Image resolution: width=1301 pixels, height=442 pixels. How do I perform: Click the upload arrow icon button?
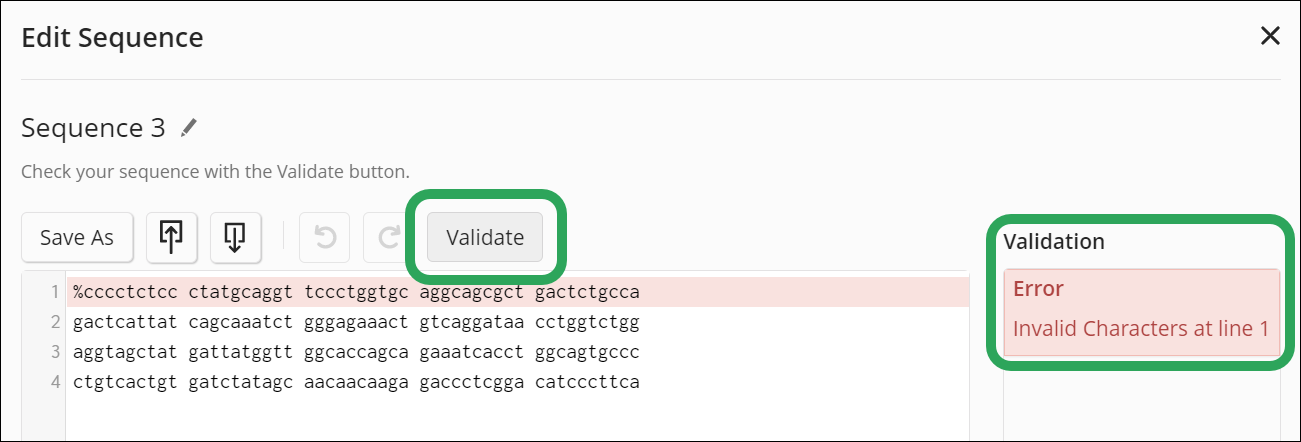(171, 237)
